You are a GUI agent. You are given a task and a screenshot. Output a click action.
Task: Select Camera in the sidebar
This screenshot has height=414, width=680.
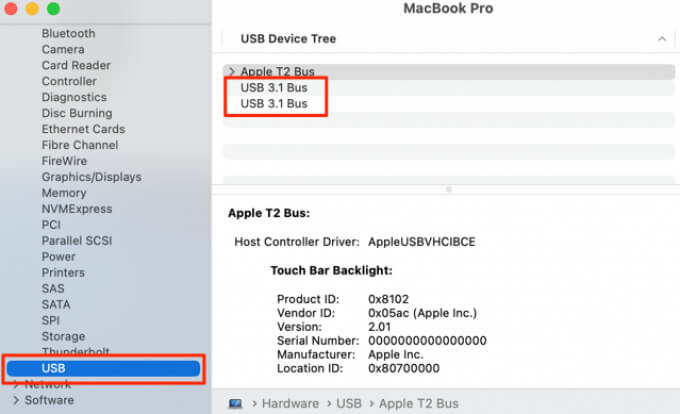coord(63,49)
